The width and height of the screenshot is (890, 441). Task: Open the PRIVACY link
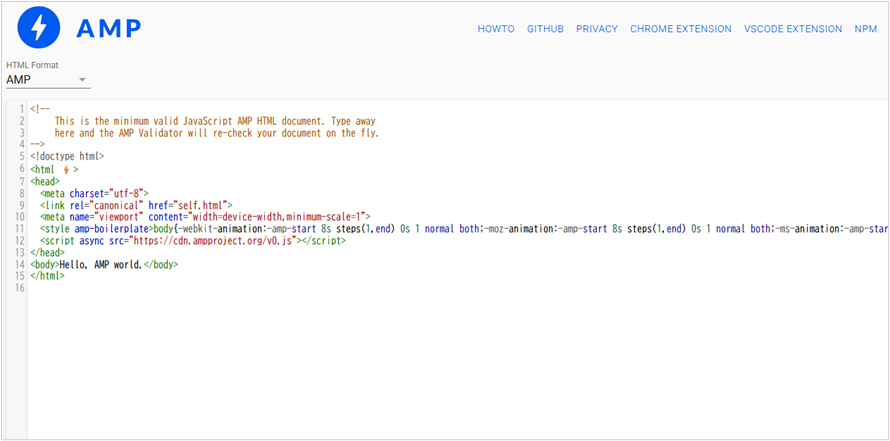pyautogui.click(x=597, y=29)
